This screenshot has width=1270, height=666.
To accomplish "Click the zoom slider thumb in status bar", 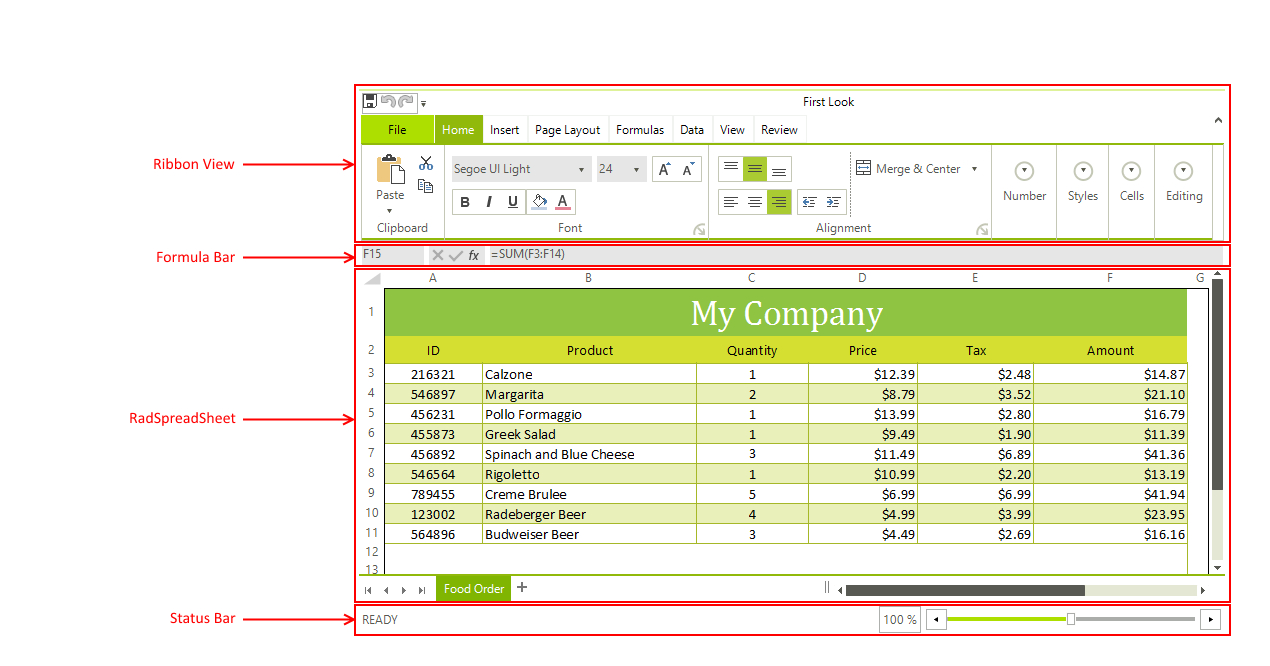I will pos(1071,619).
